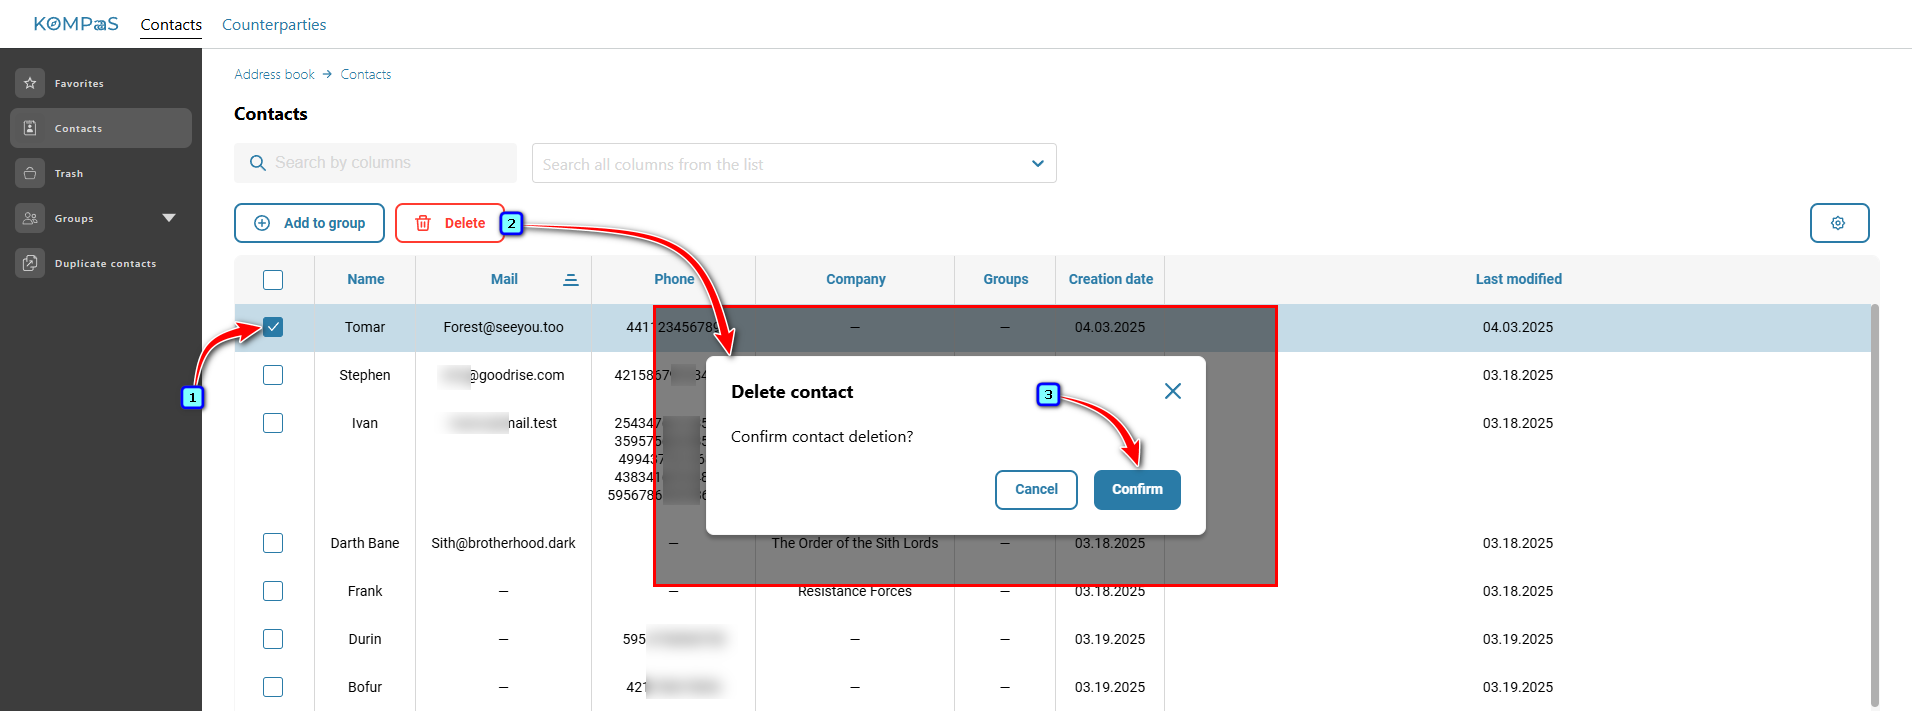Click the Mail column sort icon
1912x711 pixels.
click(571, 280)
